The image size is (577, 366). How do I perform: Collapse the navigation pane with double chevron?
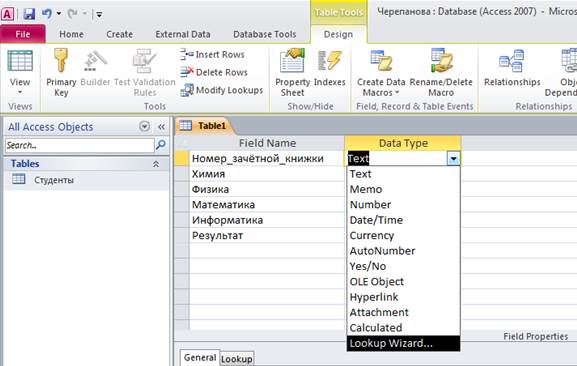161,127
